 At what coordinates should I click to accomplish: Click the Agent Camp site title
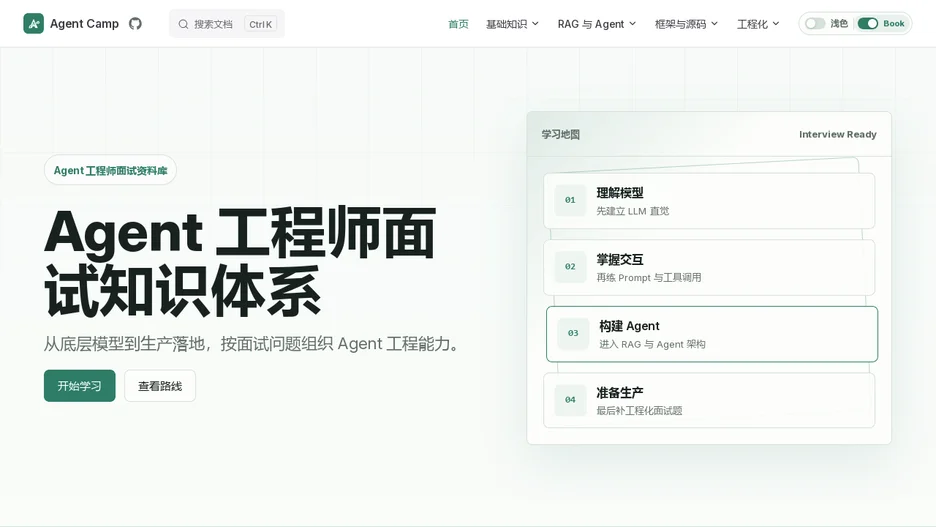pos(84,24)
